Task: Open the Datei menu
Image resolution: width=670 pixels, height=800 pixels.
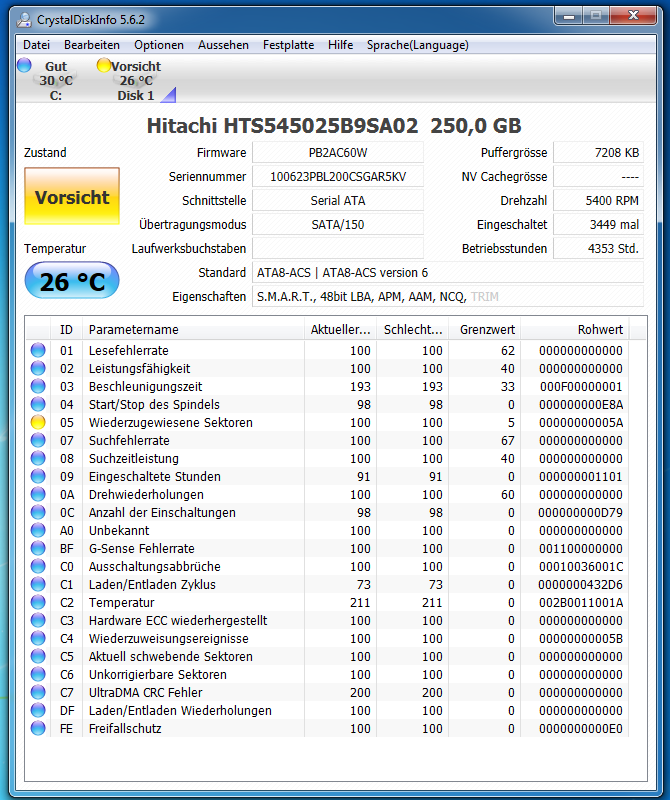Action: [x=36, y=45]
